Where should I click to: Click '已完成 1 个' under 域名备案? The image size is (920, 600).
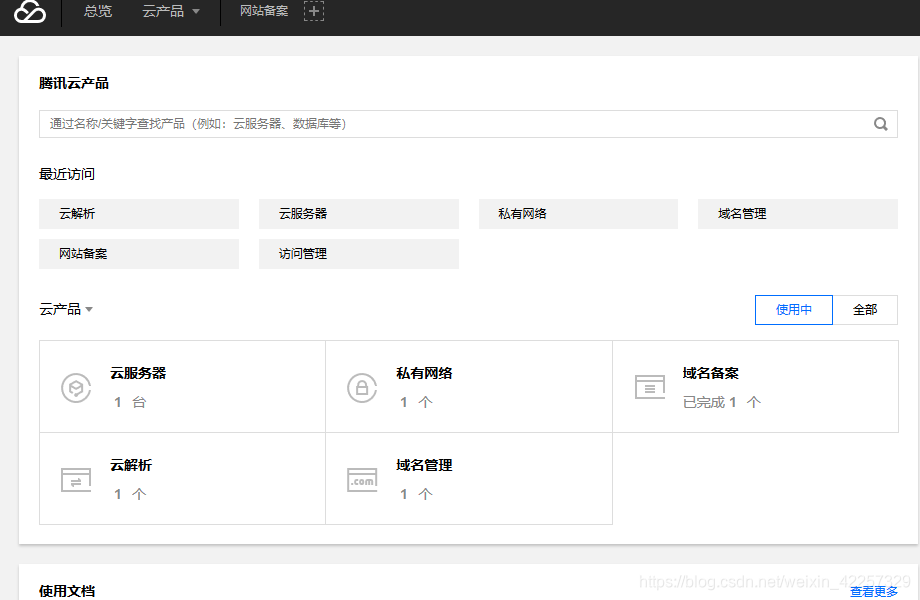click(x=722, y=402)
